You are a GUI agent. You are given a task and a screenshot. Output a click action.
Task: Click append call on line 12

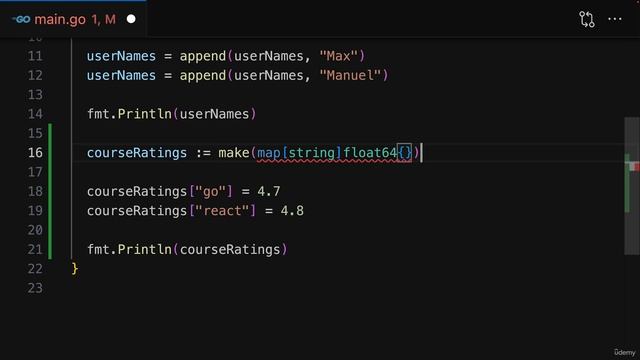(x=203, y=75)
